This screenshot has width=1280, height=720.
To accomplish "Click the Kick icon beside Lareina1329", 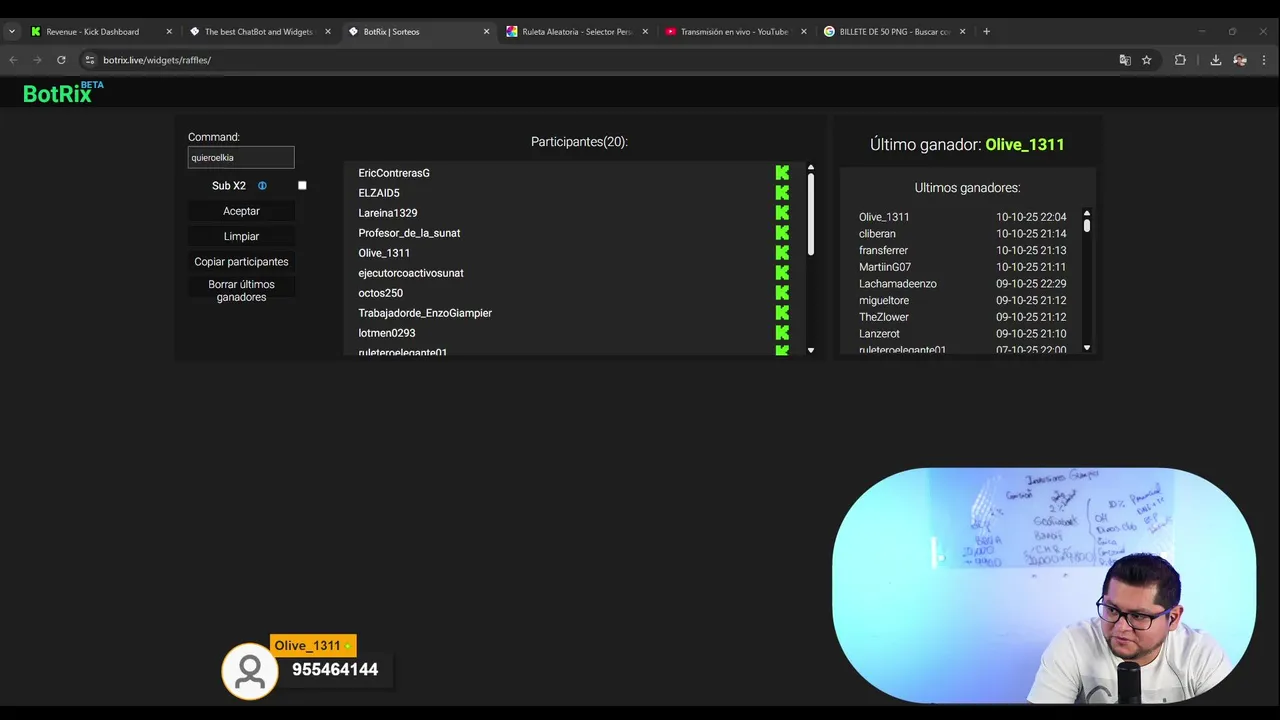I will tap(782, 213).
